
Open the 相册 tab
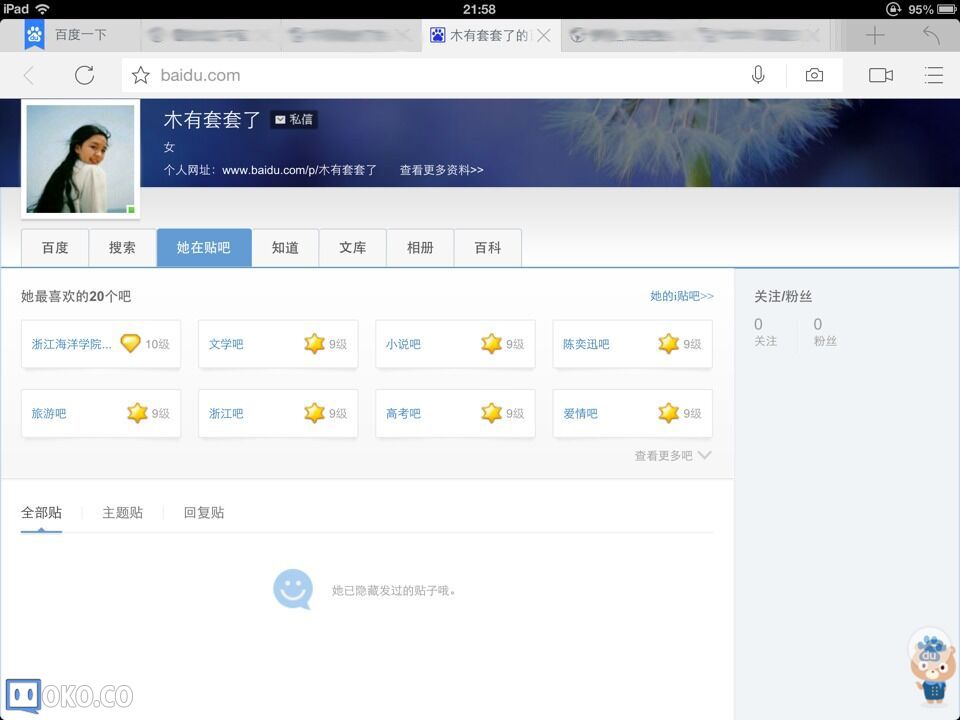[420, 247]
